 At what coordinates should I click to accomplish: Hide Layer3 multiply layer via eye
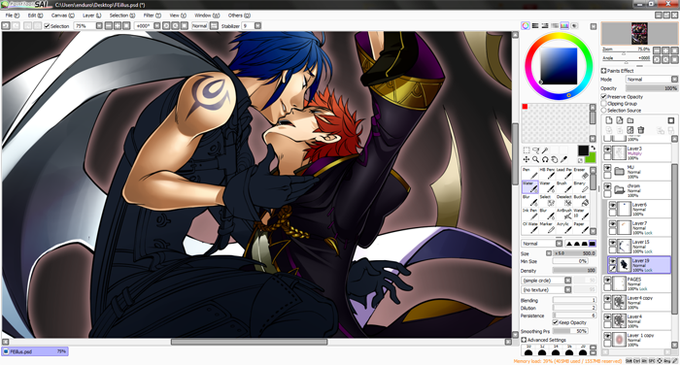608,149
